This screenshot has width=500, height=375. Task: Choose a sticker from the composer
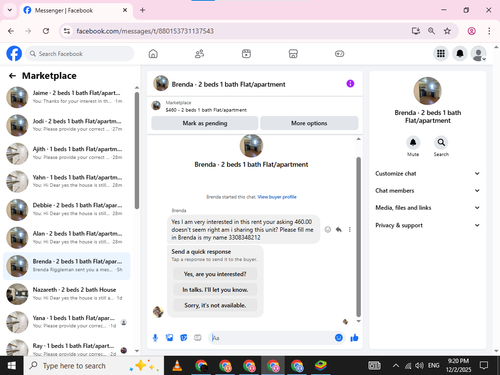(184, 338)
